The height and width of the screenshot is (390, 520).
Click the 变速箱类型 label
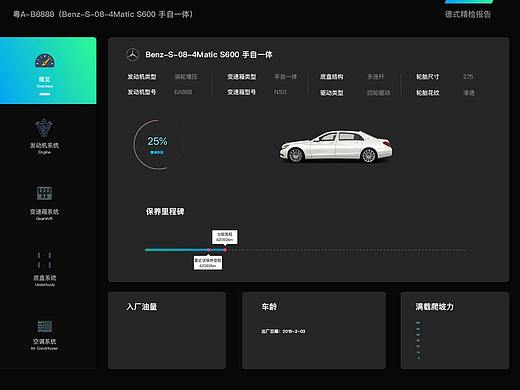coord(242,77)
